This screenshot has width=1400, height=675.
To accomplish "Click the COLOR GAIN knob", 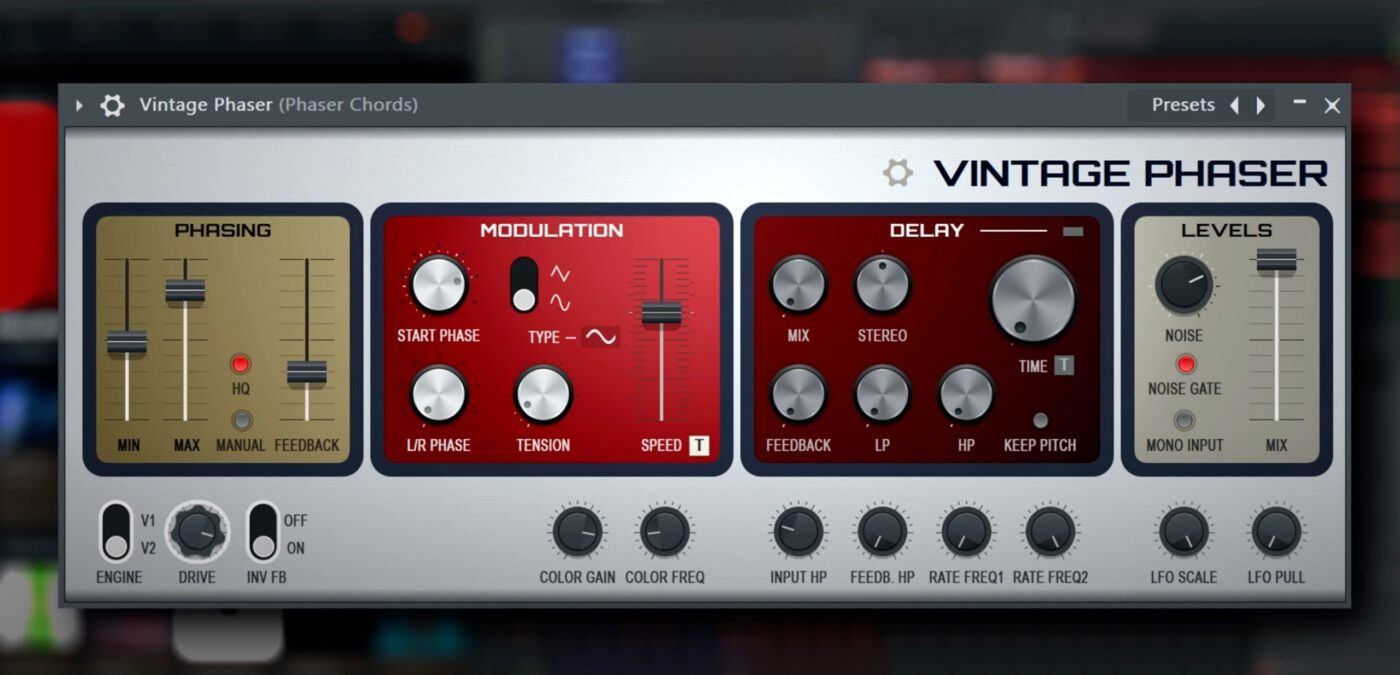I will [x=578, y=531].
